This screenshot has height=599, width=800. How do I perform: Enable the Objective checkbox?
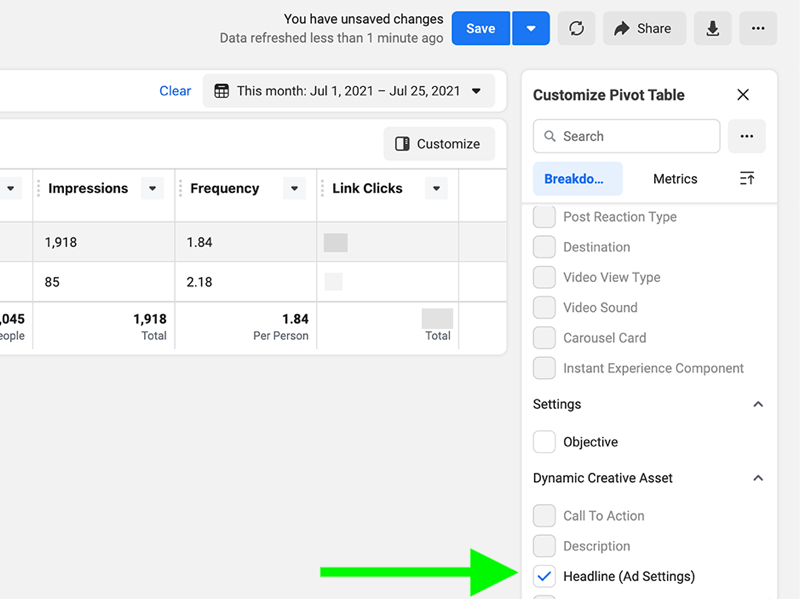[x=544, y=442]
